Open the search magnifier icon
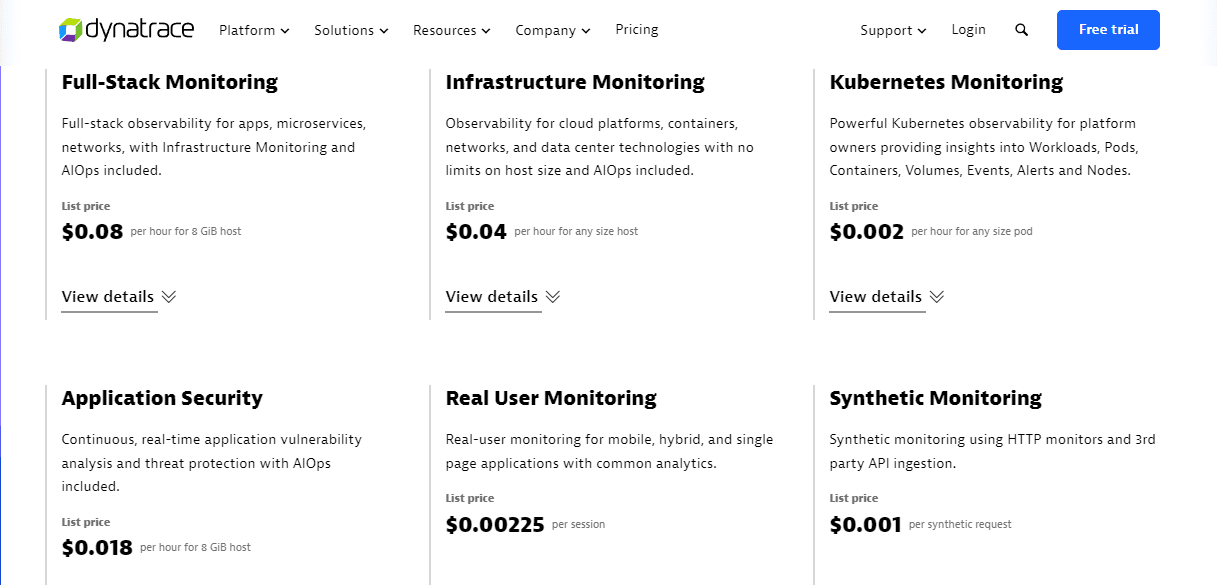The height and width of the screenshot is (585, 1217). pos(1021,30)
